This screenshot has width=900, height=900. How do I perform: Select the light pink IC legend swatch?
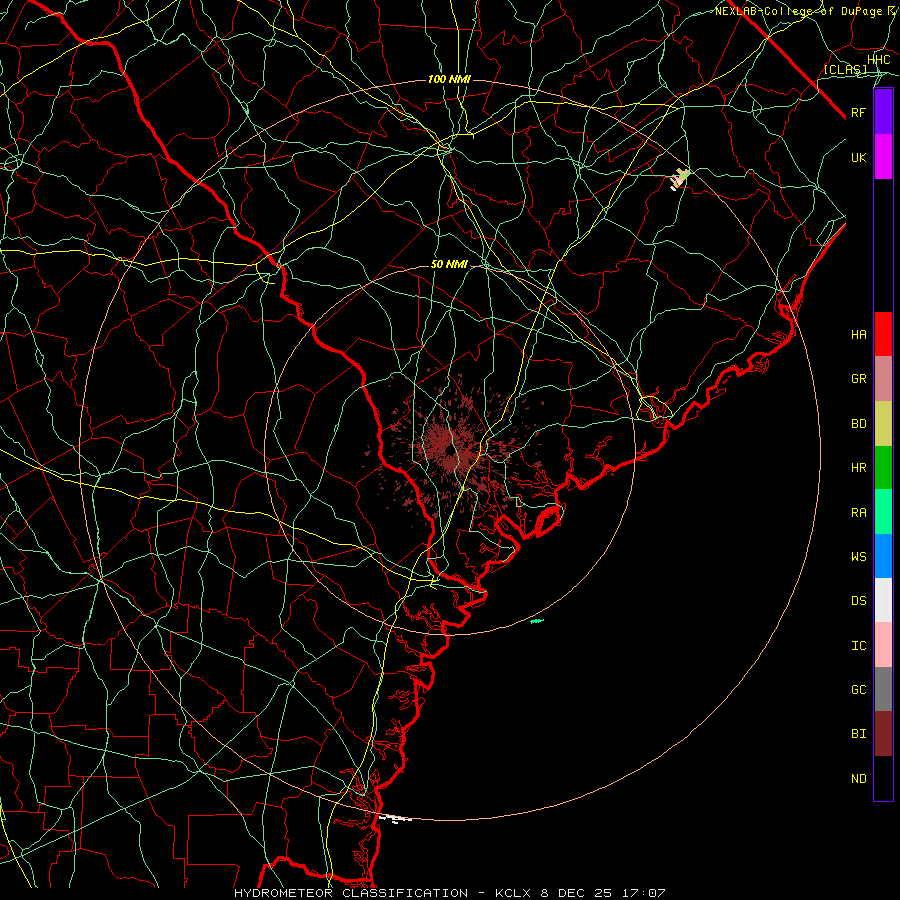pos(883,645)
